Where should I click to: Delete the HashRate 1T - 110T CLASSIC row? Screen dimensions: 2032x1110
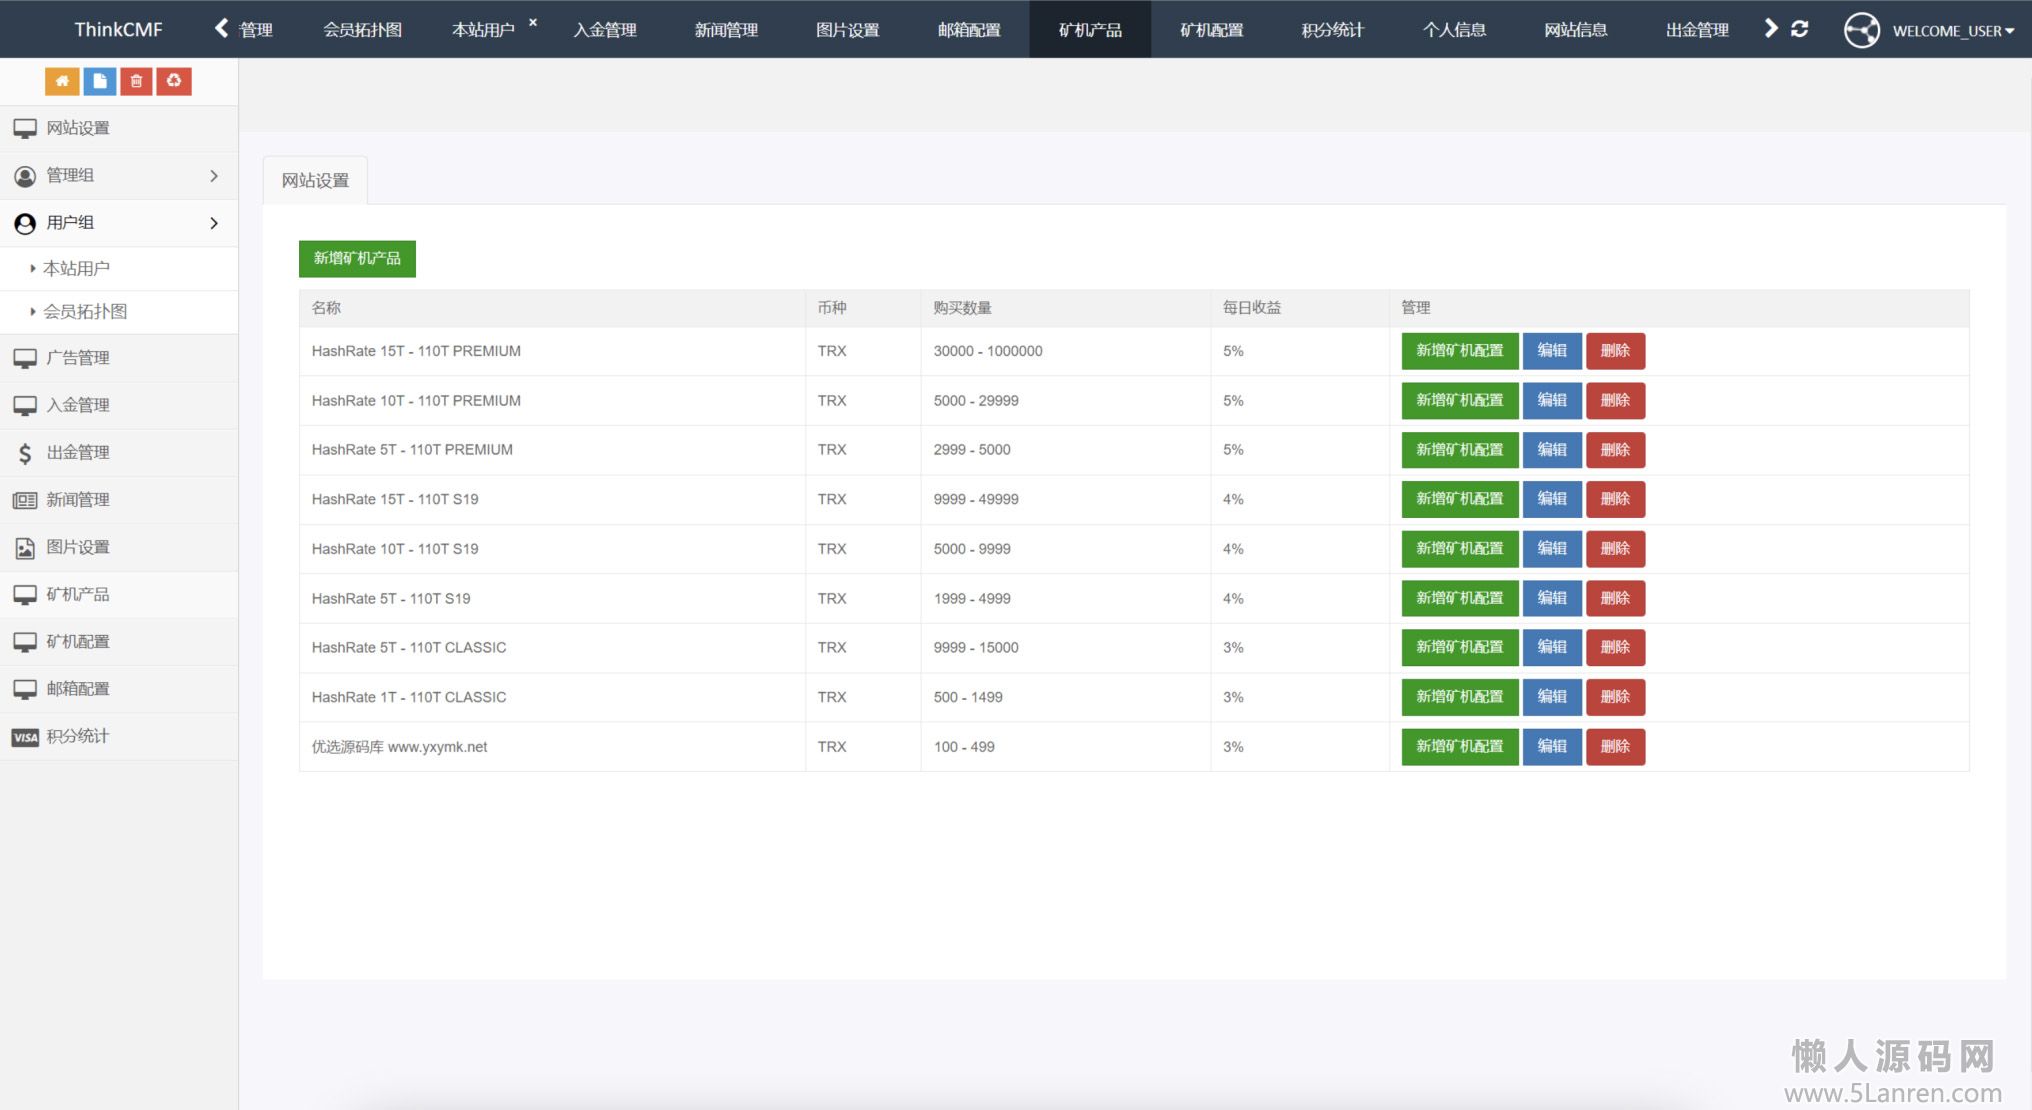click(1614, 697)
